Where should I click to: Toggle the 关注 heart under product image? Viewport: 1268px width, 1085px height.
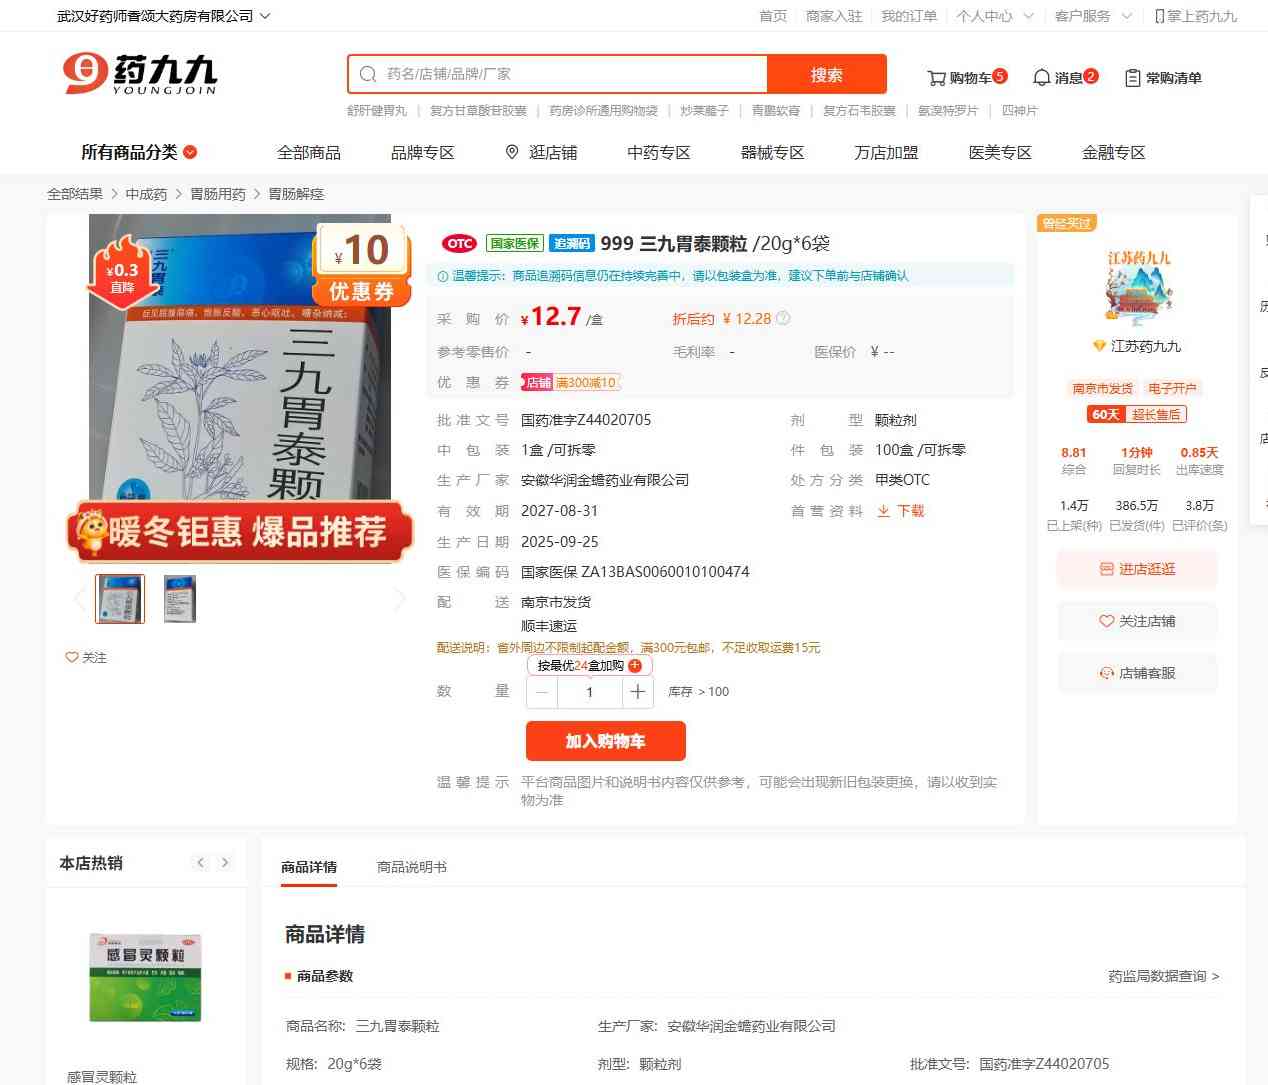point(72,657)
